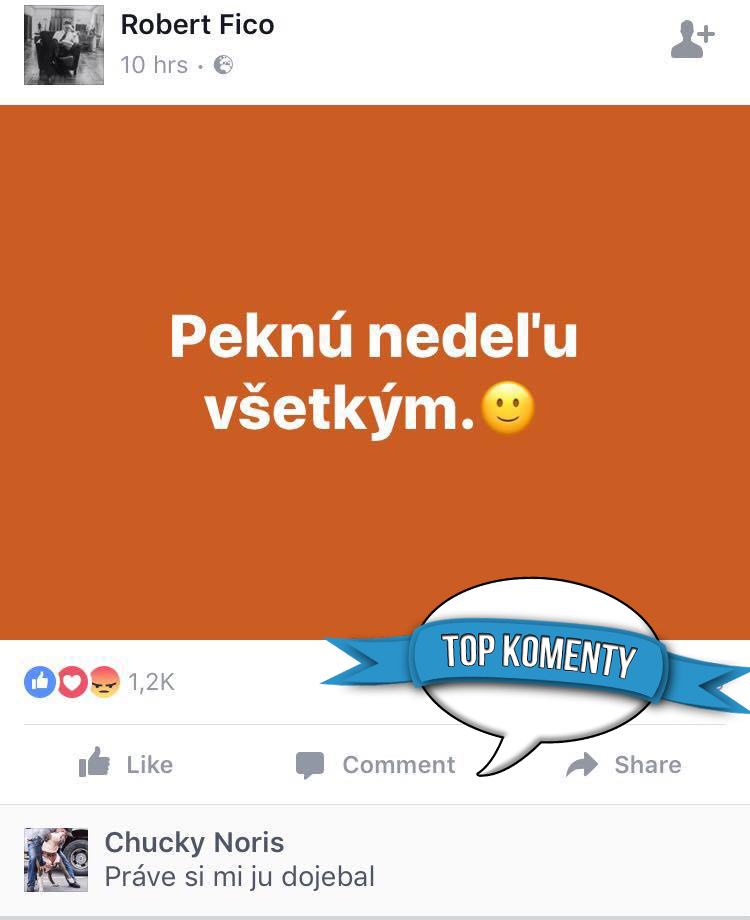Open Robert Fico's profile picture
Image resolution: width=750 pixels, height=920 pixels.
(64, 45)
